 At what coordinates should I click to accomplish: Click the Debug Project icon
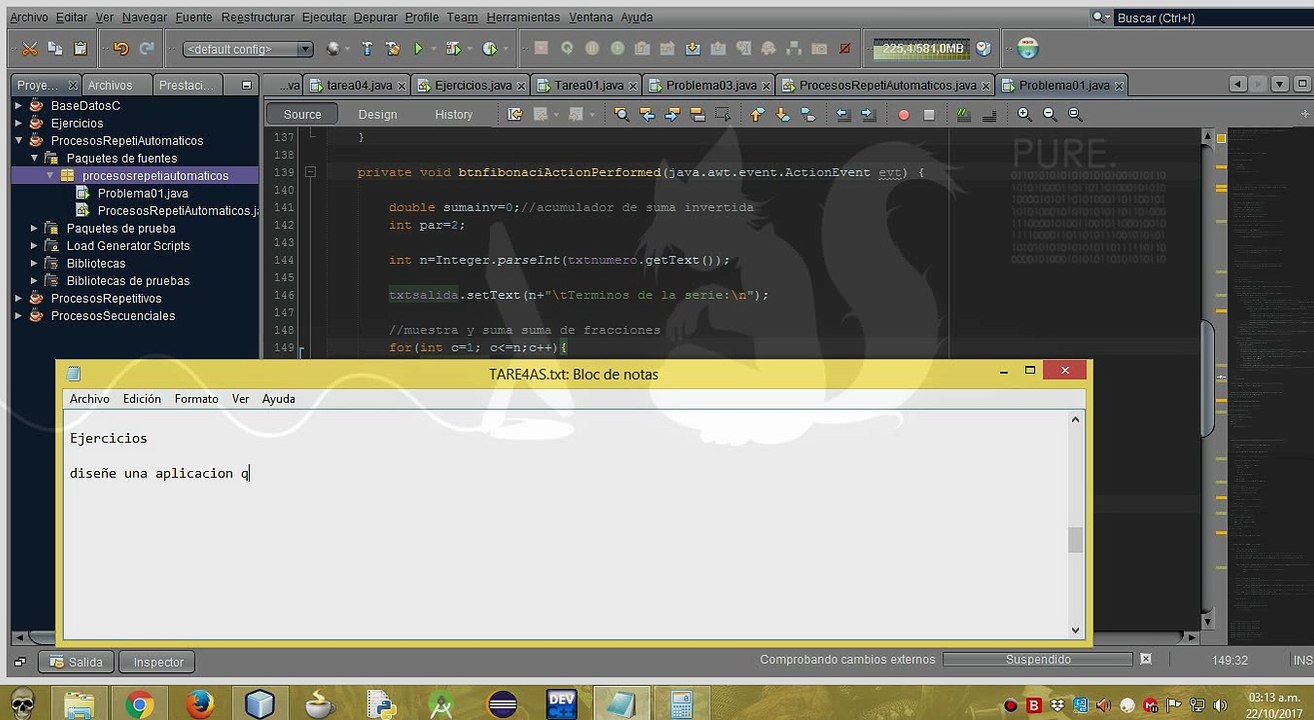click(x=454, y=48)
